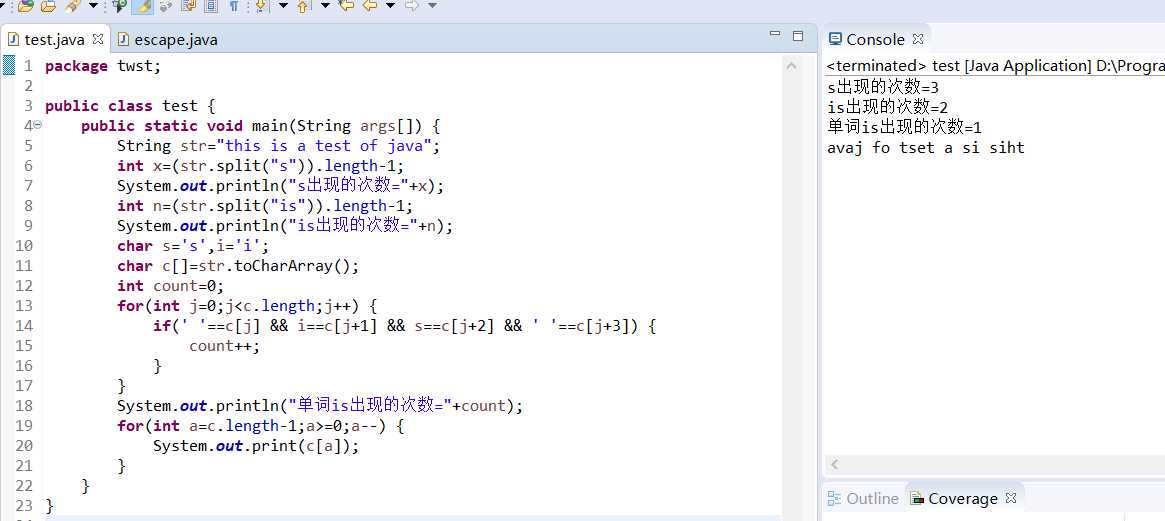Open the Forward history dropdown arrow

(x=432, y=6)
